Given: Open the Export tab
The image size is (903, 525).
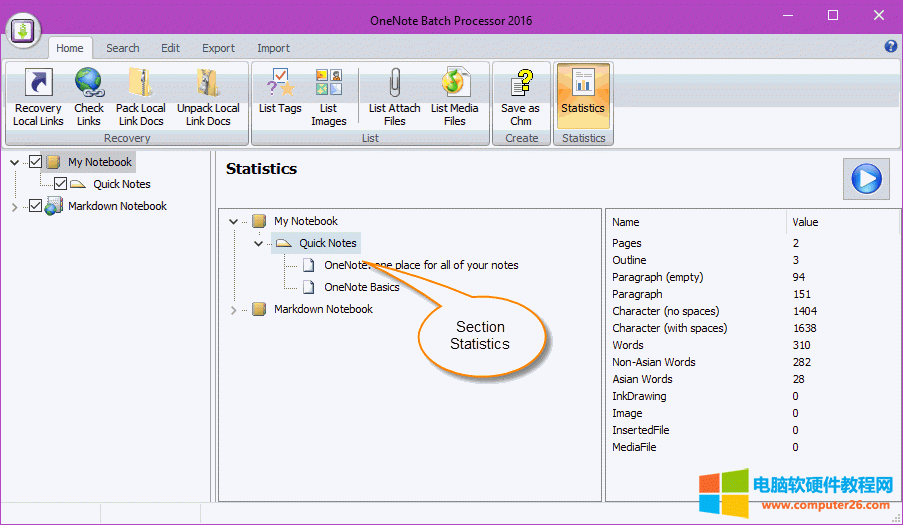Looking at the screenshot, I should tap(218, 48).
